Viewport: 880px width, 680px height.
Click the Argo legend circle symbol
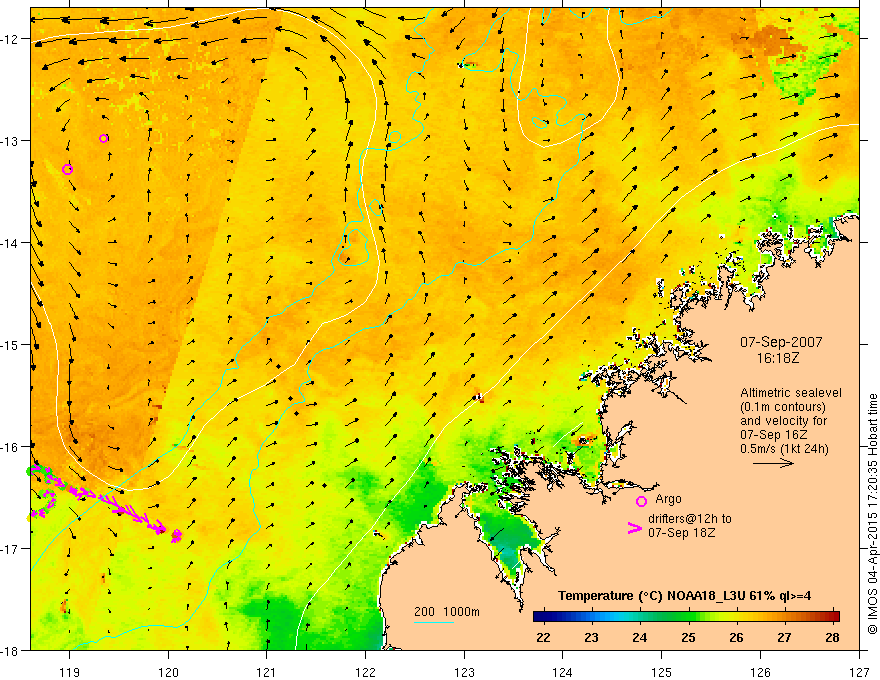coord(641,501)
